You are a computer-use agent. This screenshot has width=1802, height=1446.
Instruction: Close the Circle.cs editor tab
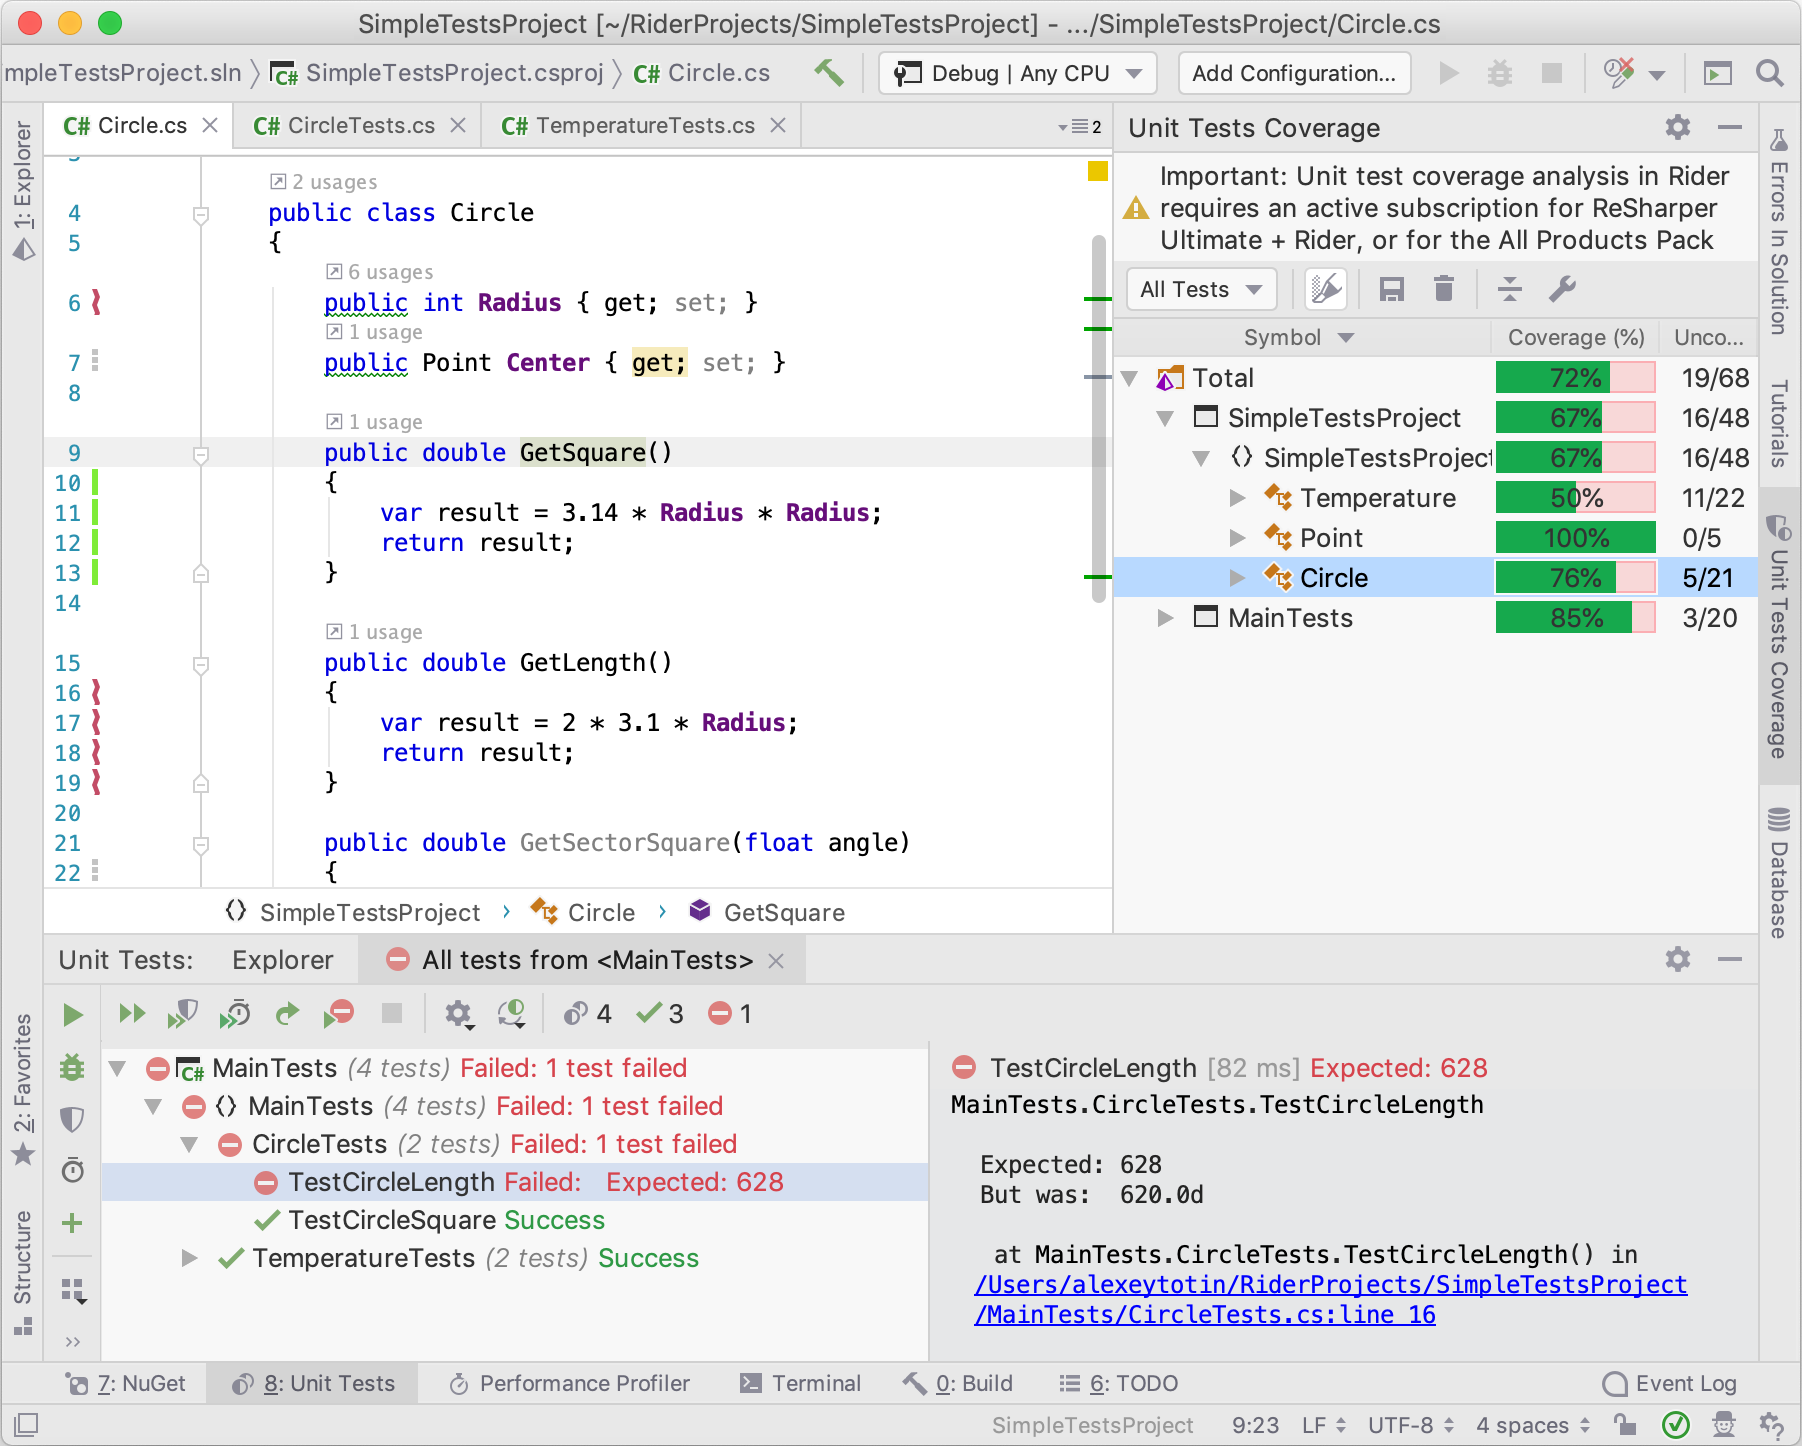pyautogui.click(x=210, y=125)
